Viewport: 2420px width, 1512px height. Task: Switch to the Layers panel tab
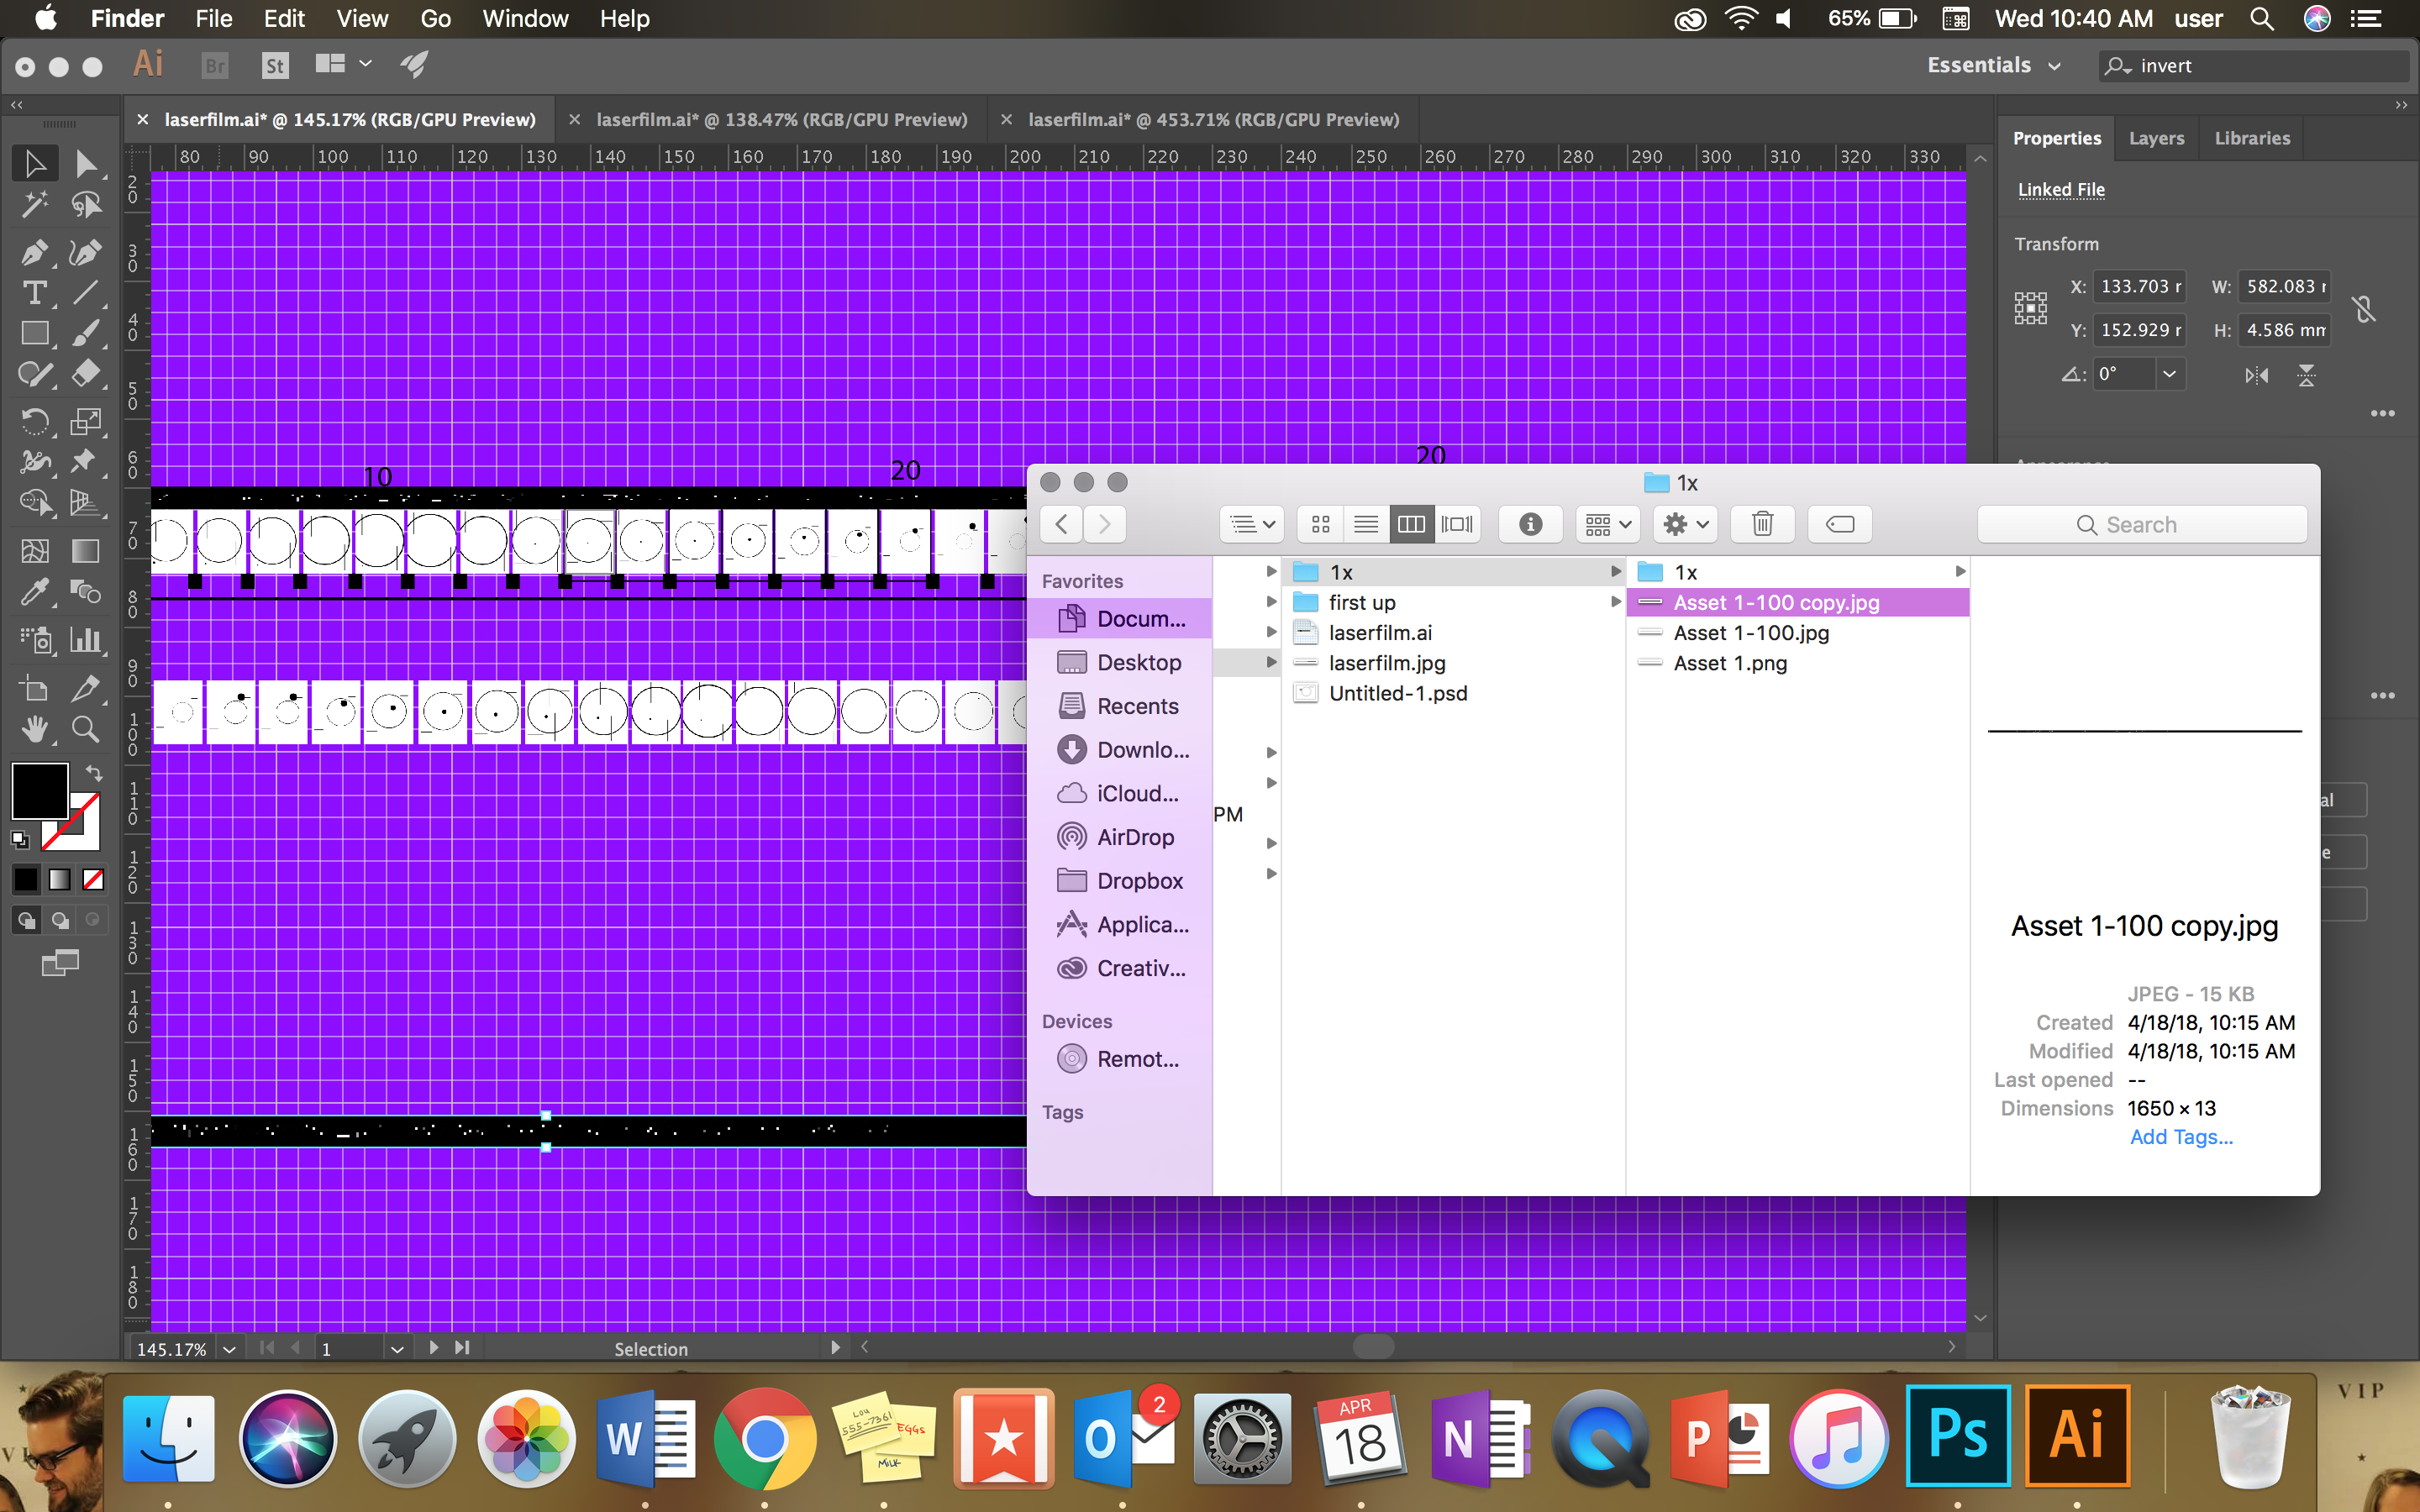click(x=2156, y=138)
